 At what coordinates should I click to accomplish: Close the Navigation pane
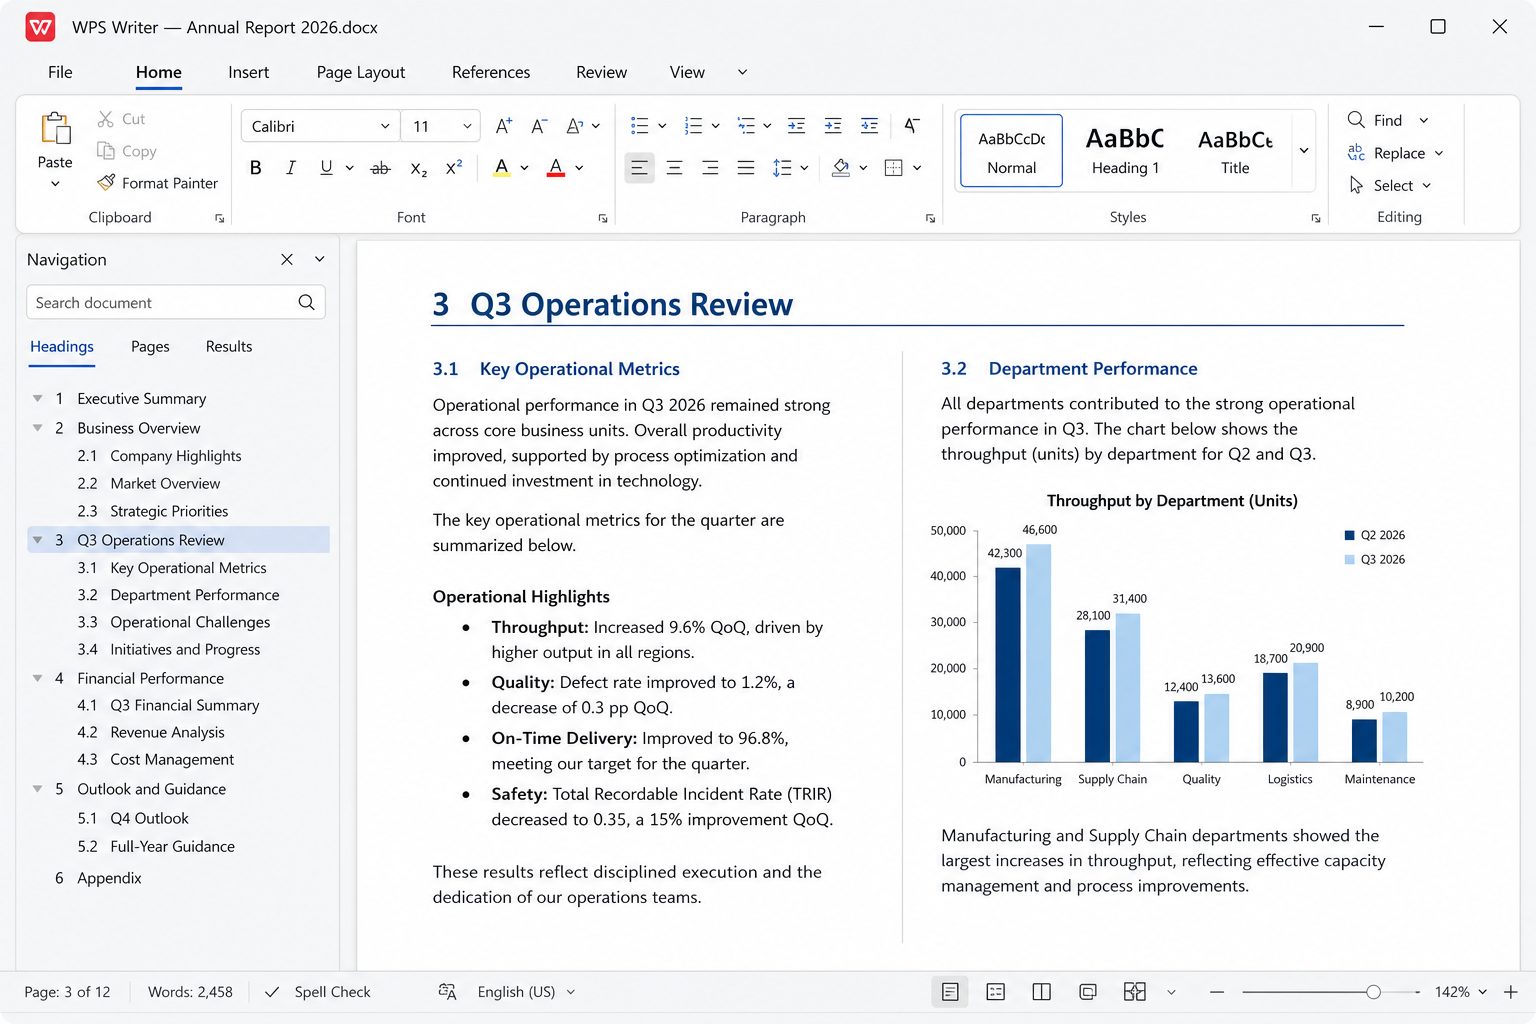tap(287, 259)
